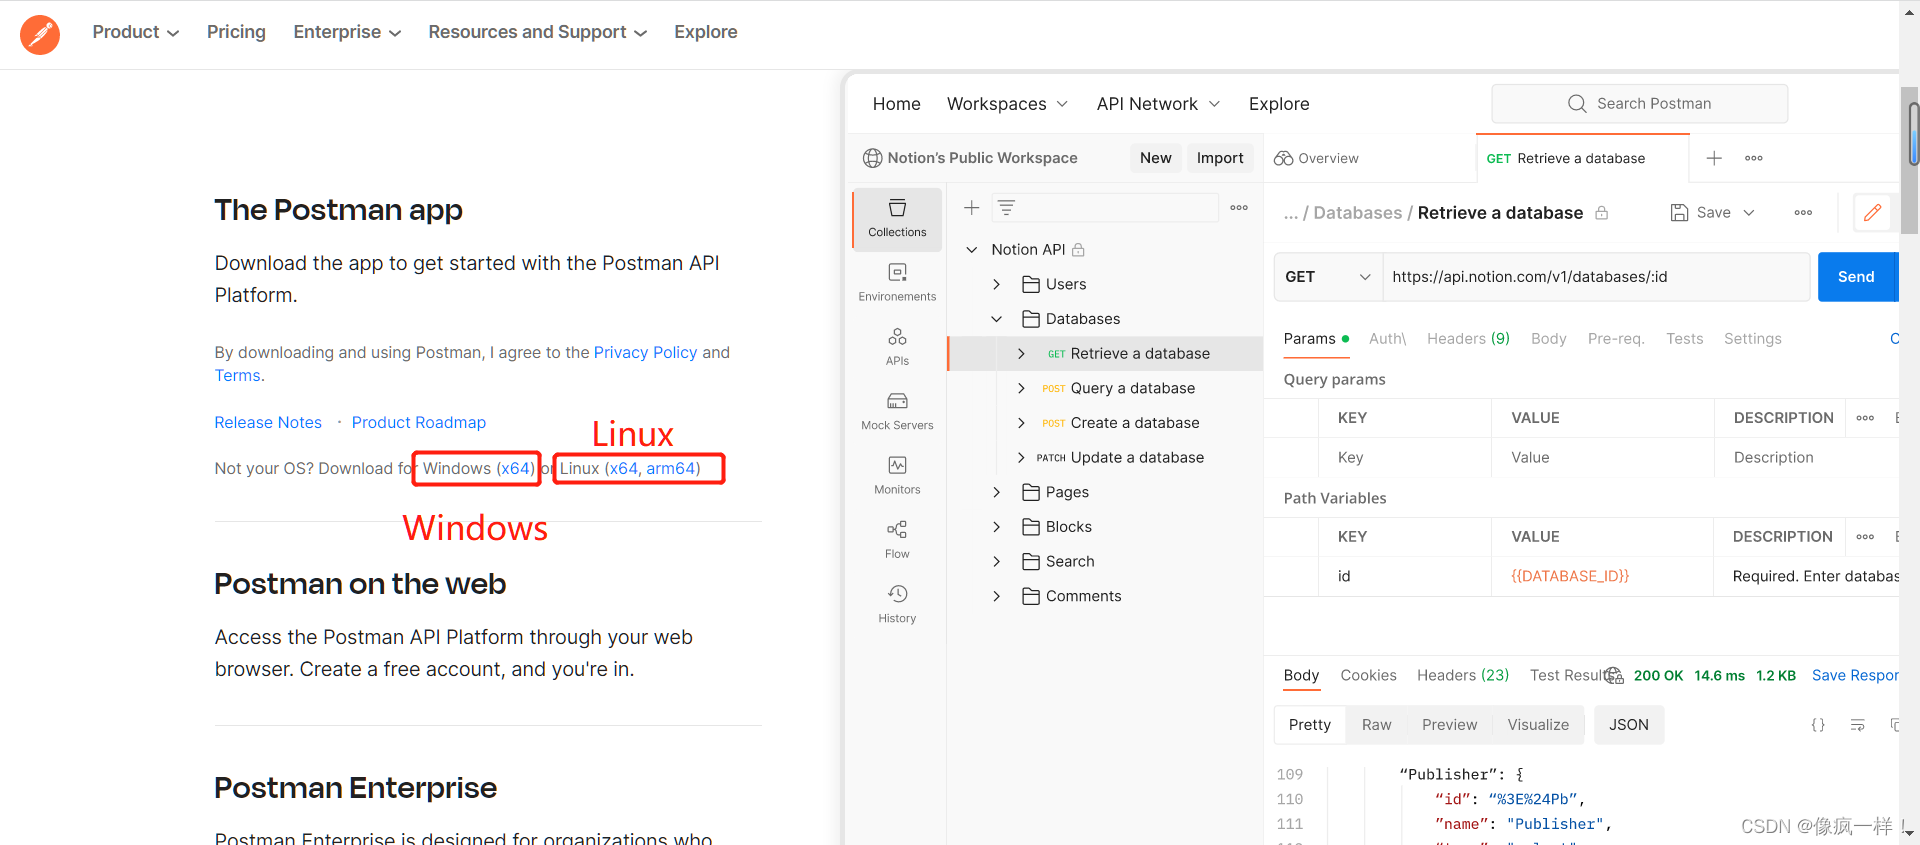1920x845 pixels.
Task: Expand the Users folder
Action: [996, 284]
